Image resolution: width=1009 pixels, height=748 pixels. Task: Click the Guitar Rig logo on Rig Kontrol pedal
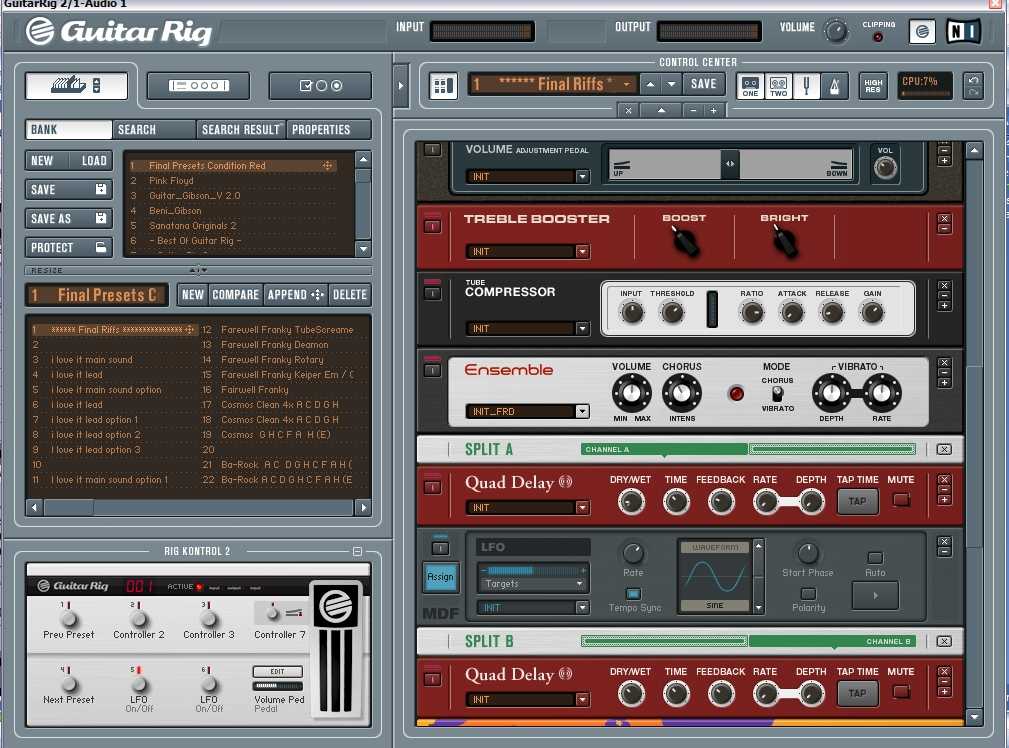(x=337, y=606)
